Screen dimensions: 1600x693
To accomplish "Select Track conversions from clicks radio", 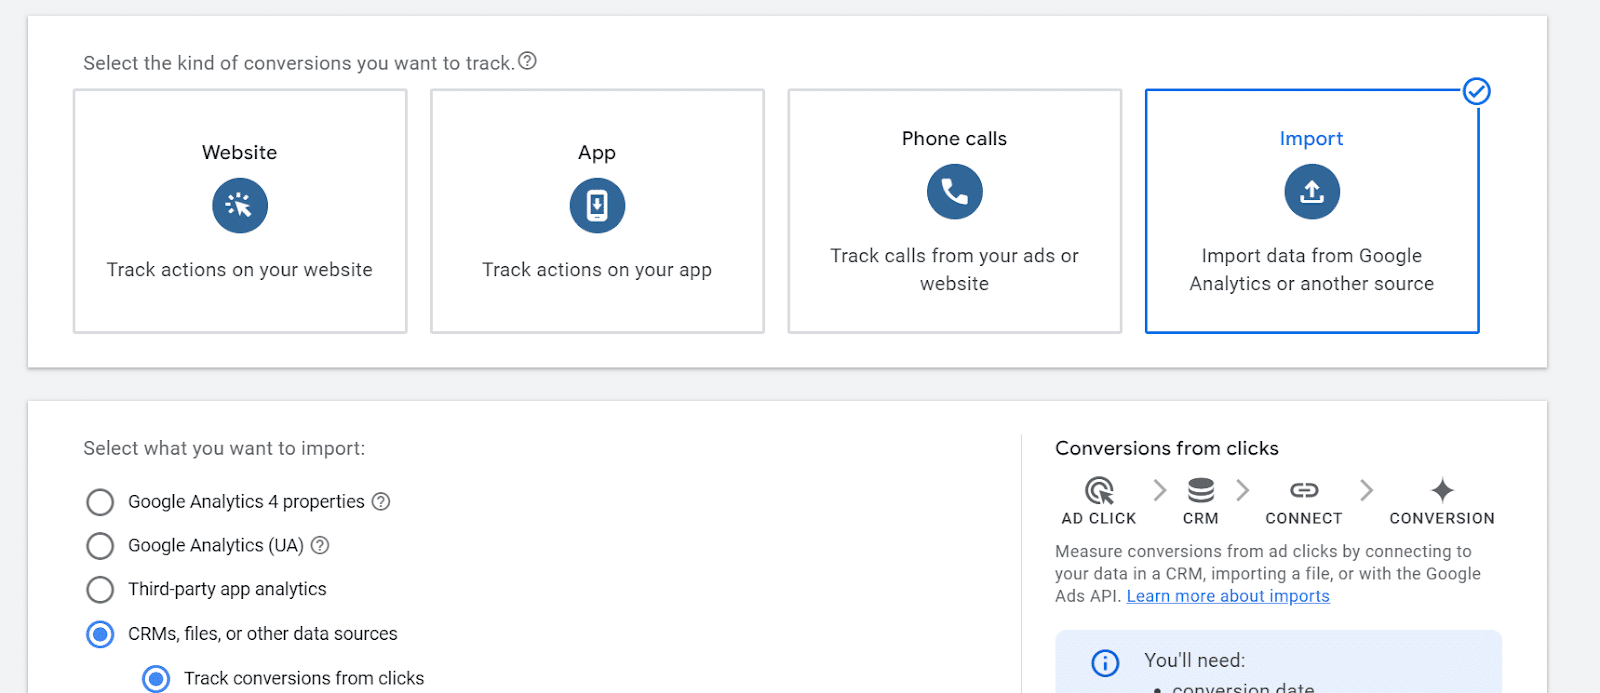I will [156, 679].
